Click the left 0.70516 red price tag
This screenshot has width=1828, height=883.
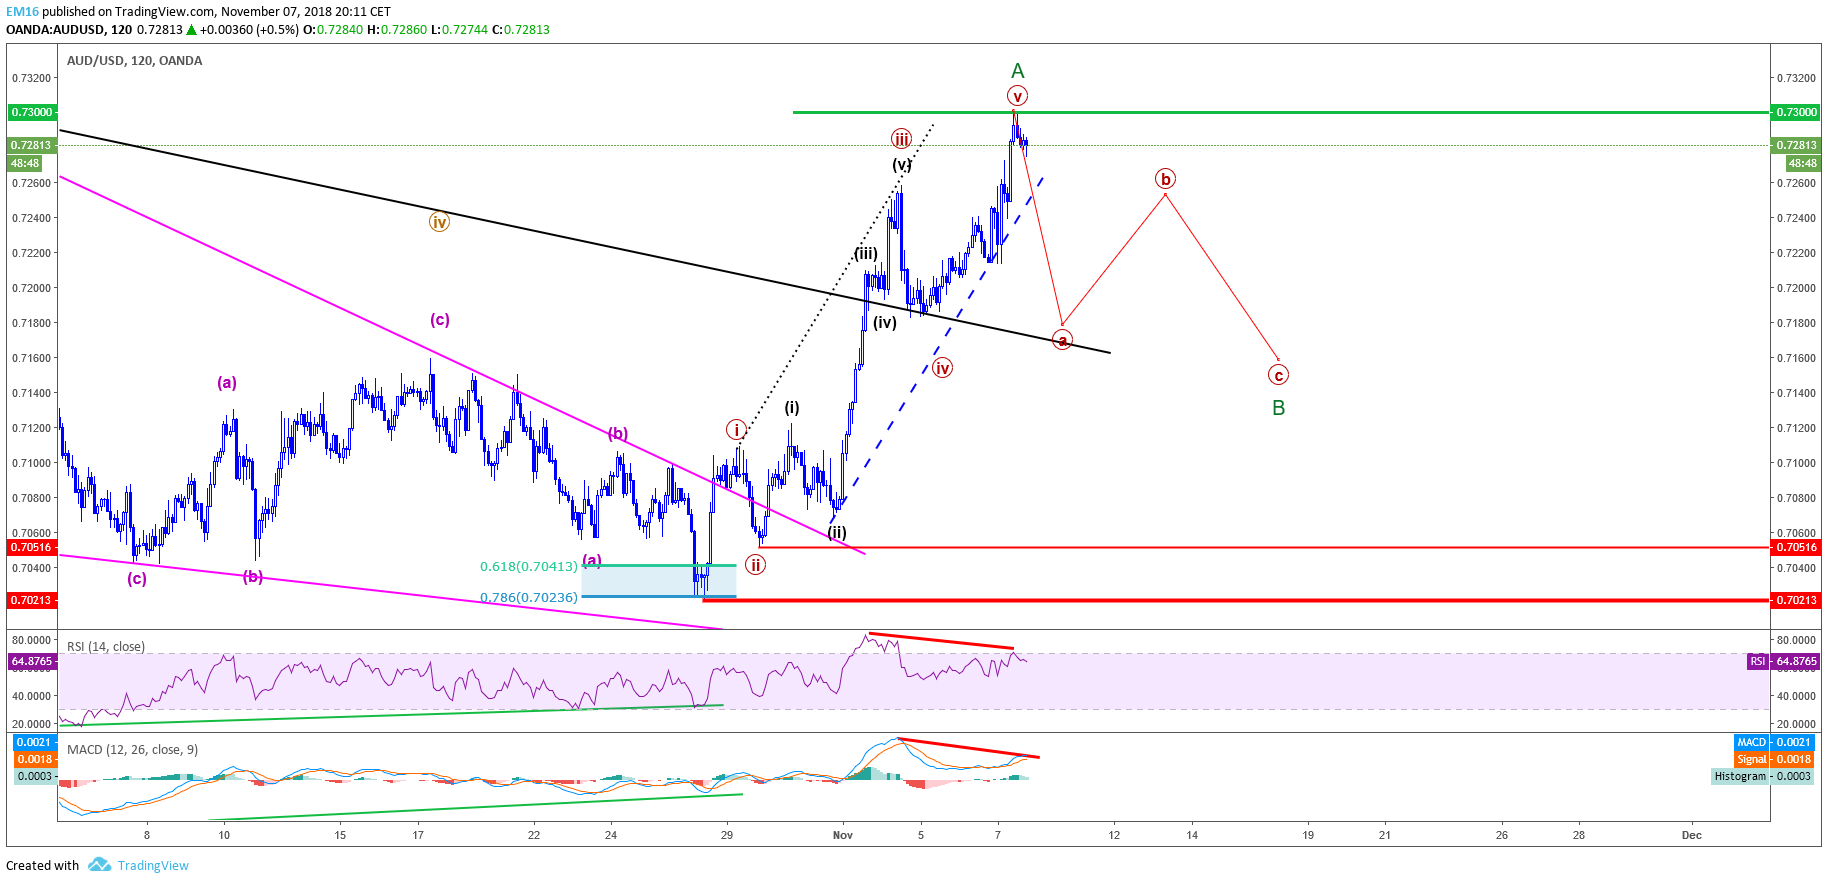[32, 547]
